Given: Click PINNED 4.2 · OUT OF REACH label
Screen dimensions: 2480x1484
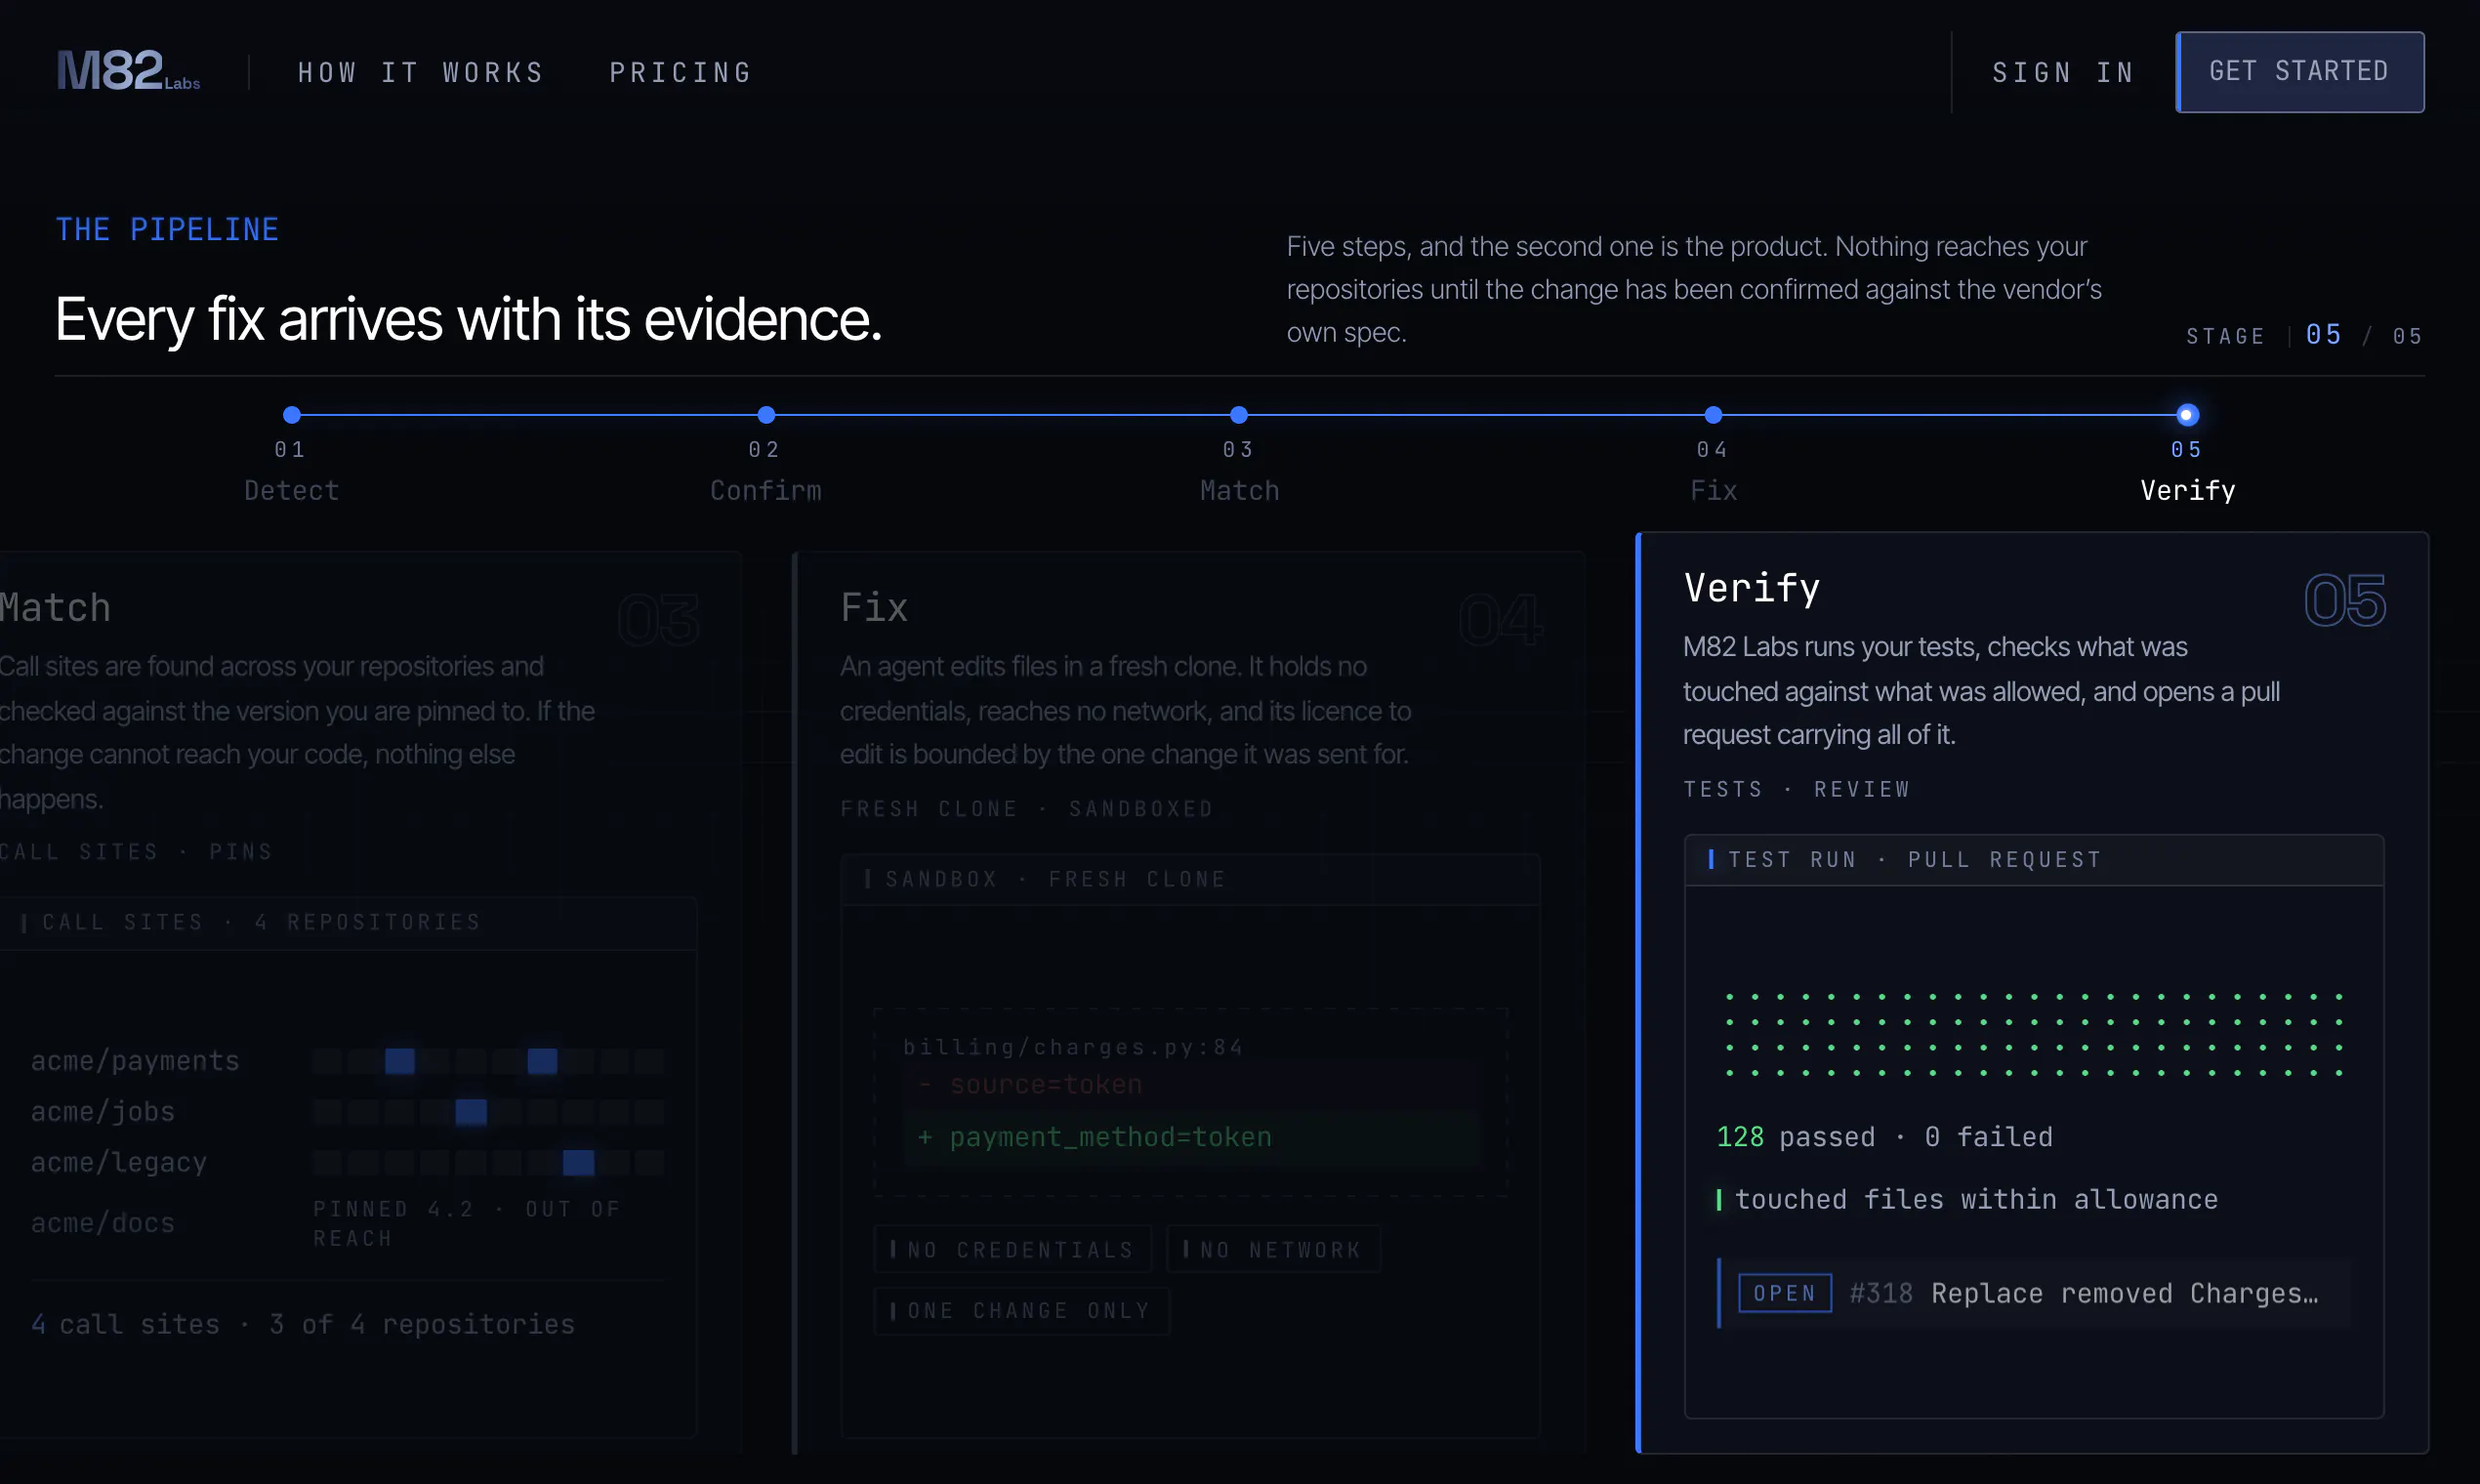Looking at the screenshot, I should pyautogui.click(x=468, y=1223).
